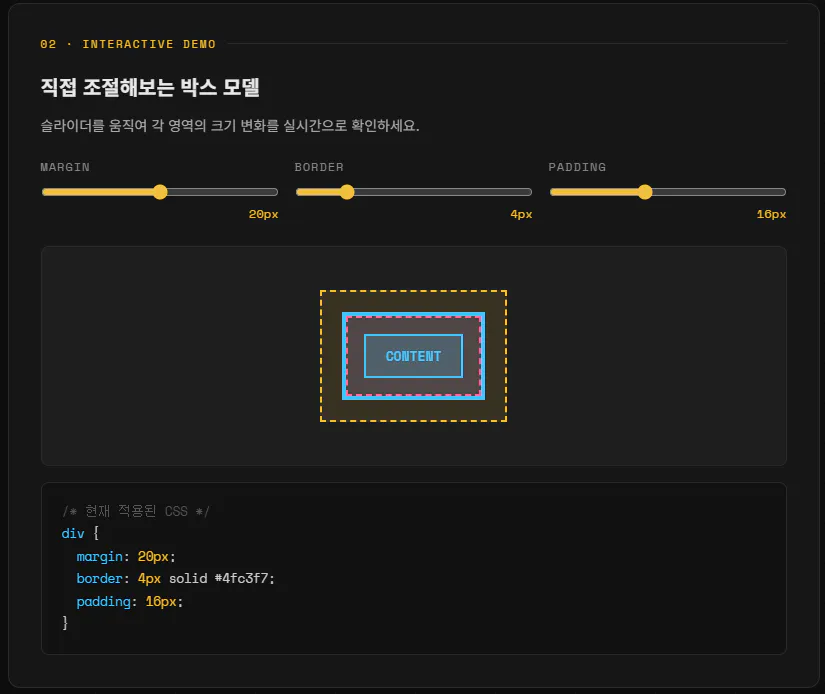The width and height of the screenshot is (825, 694).
Task: Click the MARGIN slider thumb
Action: tap(160, 192)
